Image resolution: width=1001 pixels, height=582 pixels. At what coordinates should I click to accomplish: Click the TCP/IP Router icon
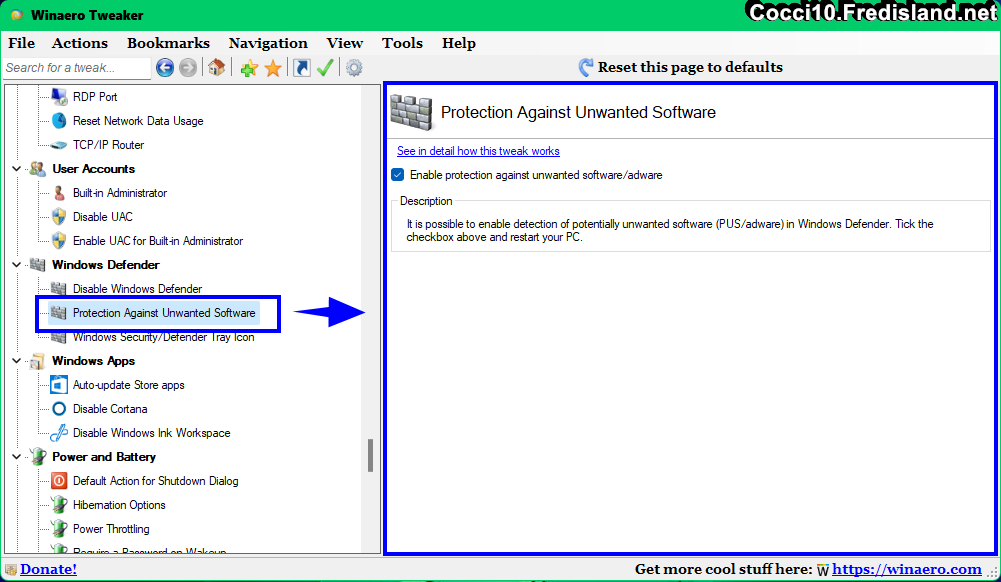click(59, 145)
